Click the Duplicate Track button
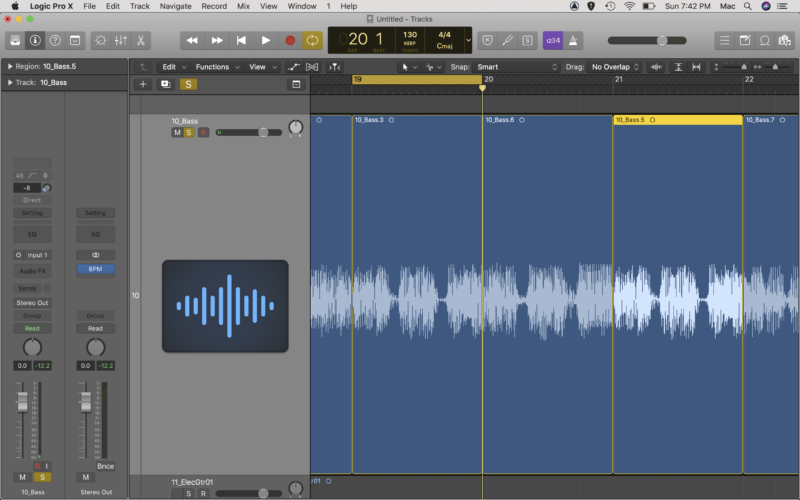The image size is (800, 500). click(x=166, y=84)
